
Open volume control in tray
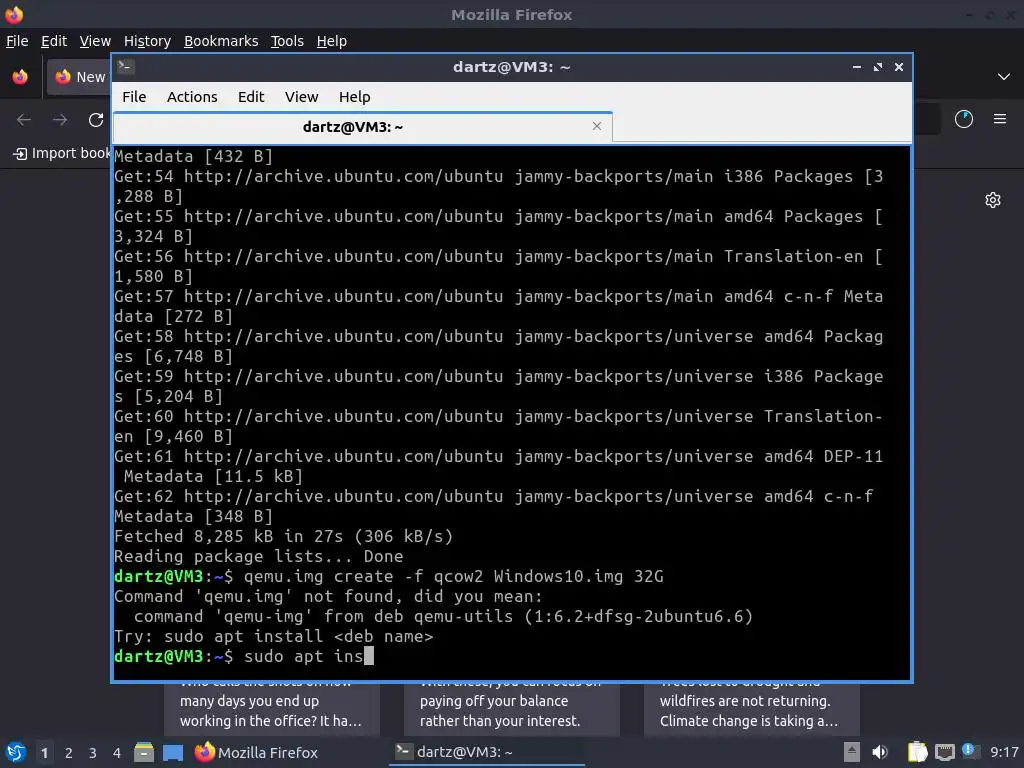[880, 752]
